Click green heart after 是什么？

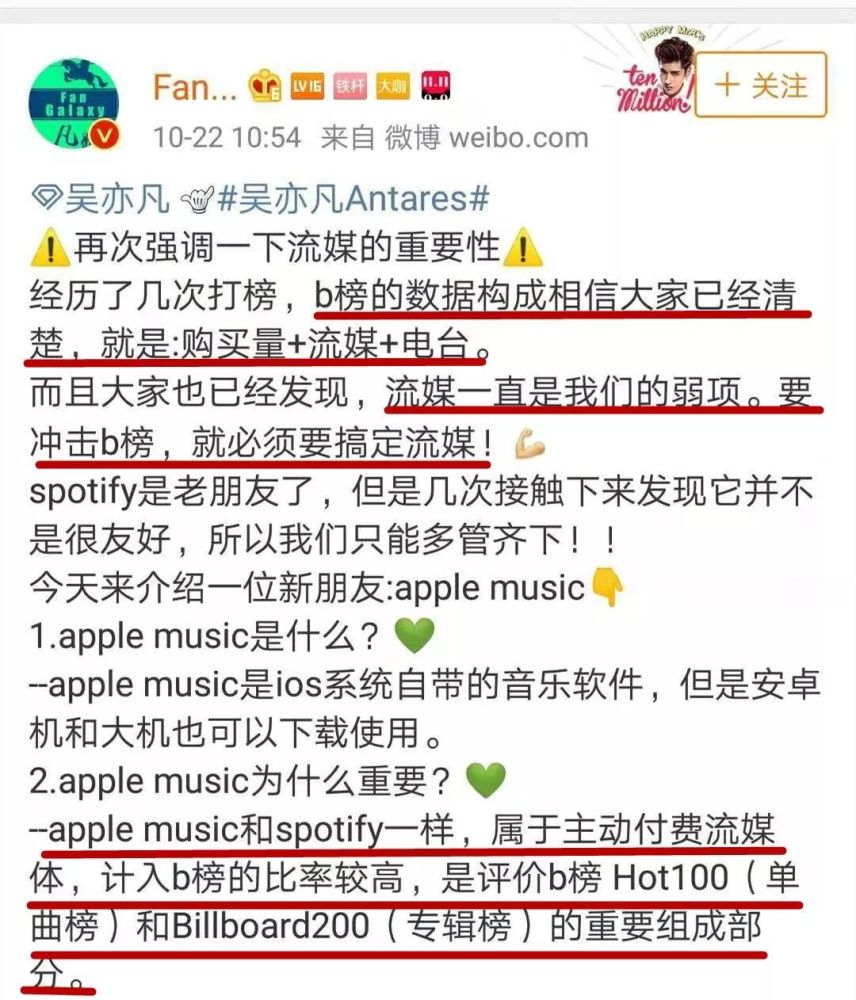pyautogui.click(x=415, y=636)
